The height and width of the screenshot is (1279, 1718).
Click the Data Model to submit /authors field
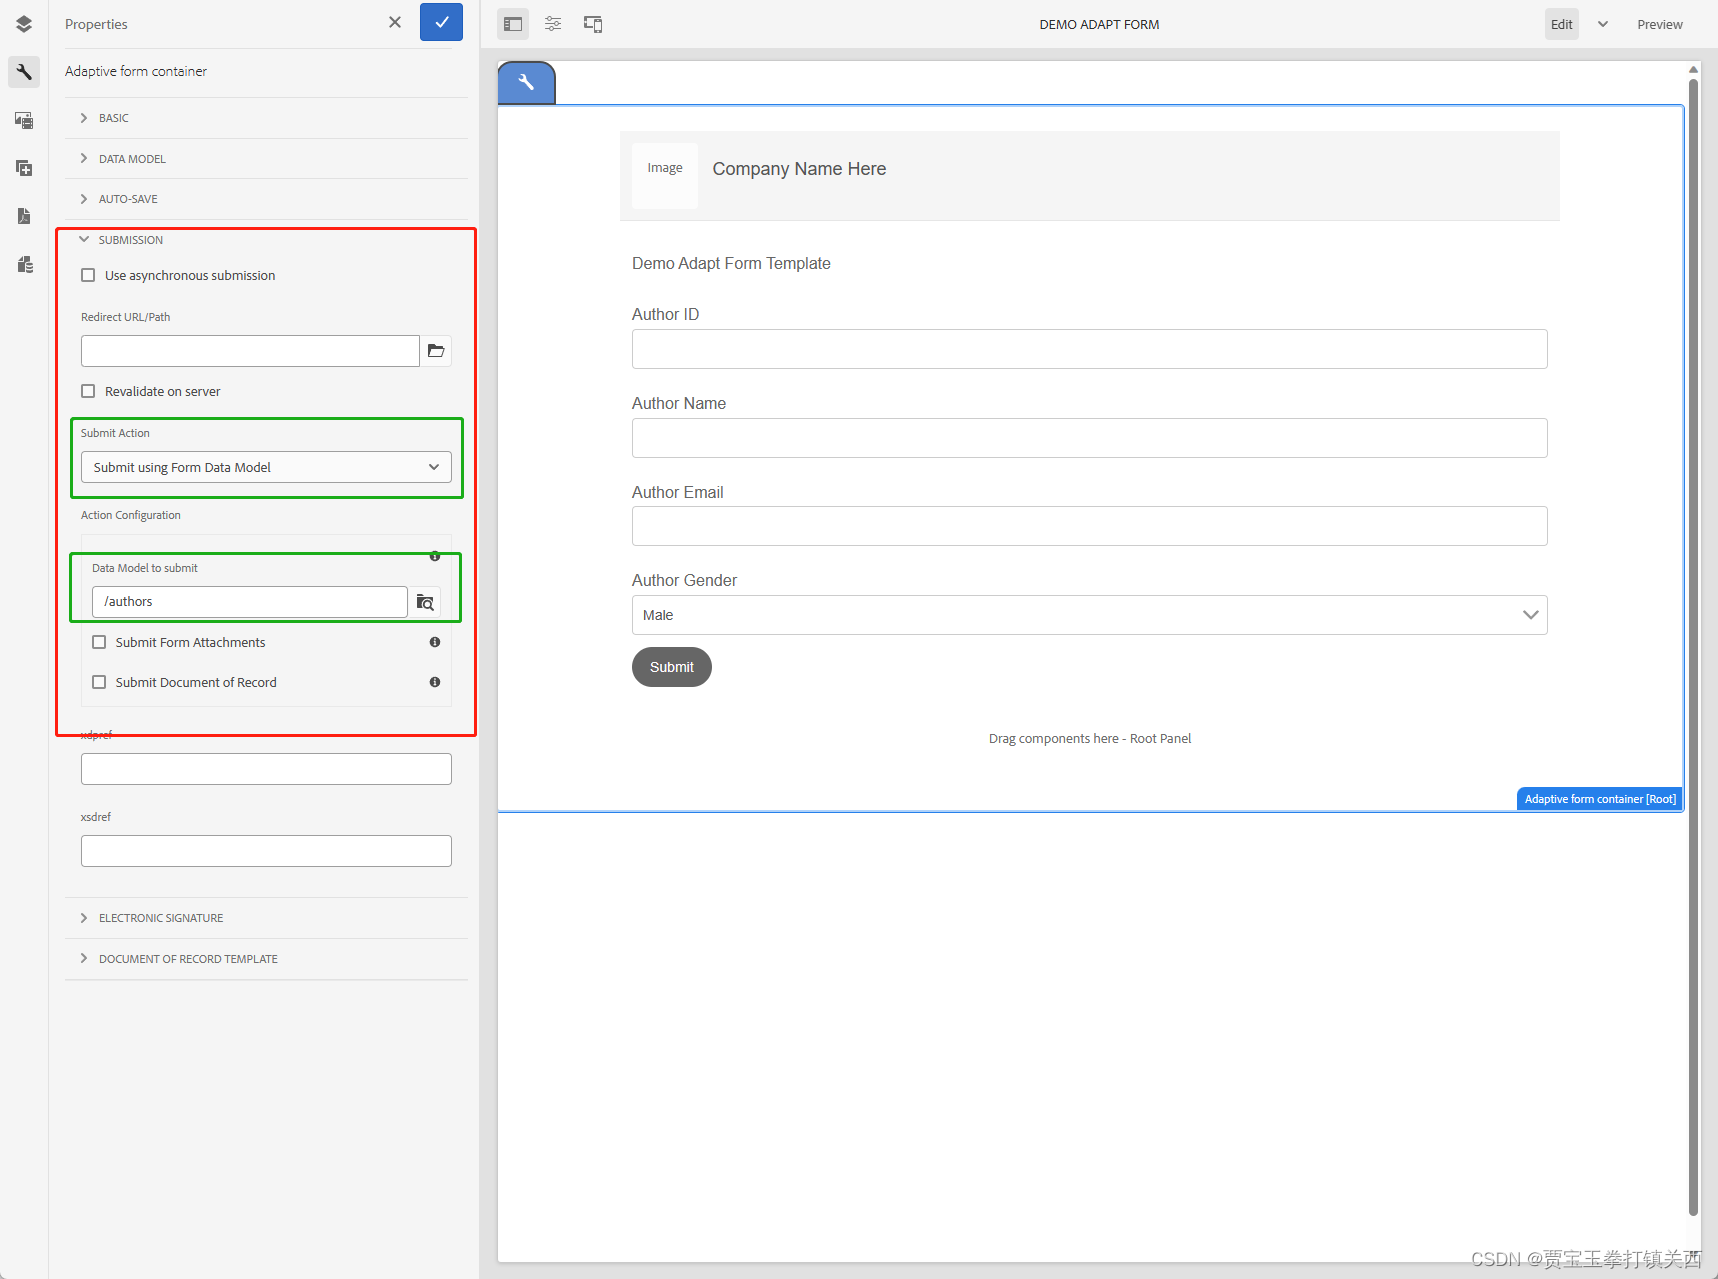coord(250,602)
